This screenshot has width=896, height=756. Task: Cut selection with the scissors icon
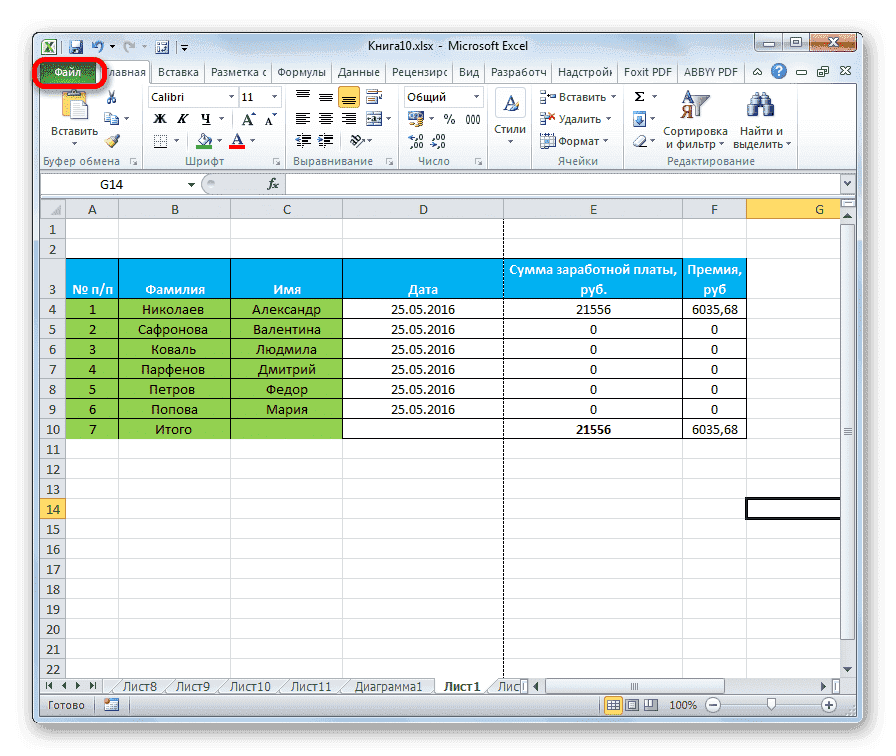[x=111, y=96]
